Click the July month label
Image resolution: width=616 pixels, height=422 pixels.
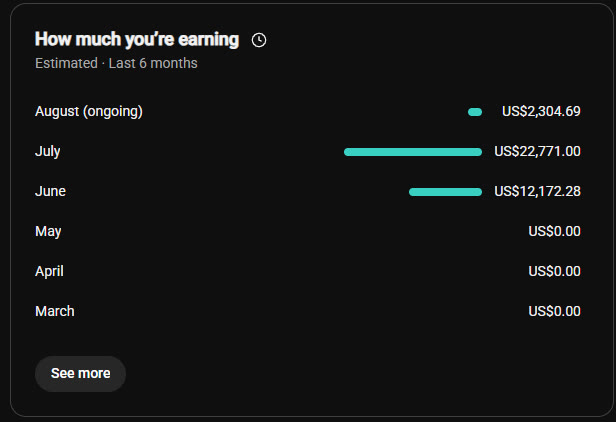48,152
